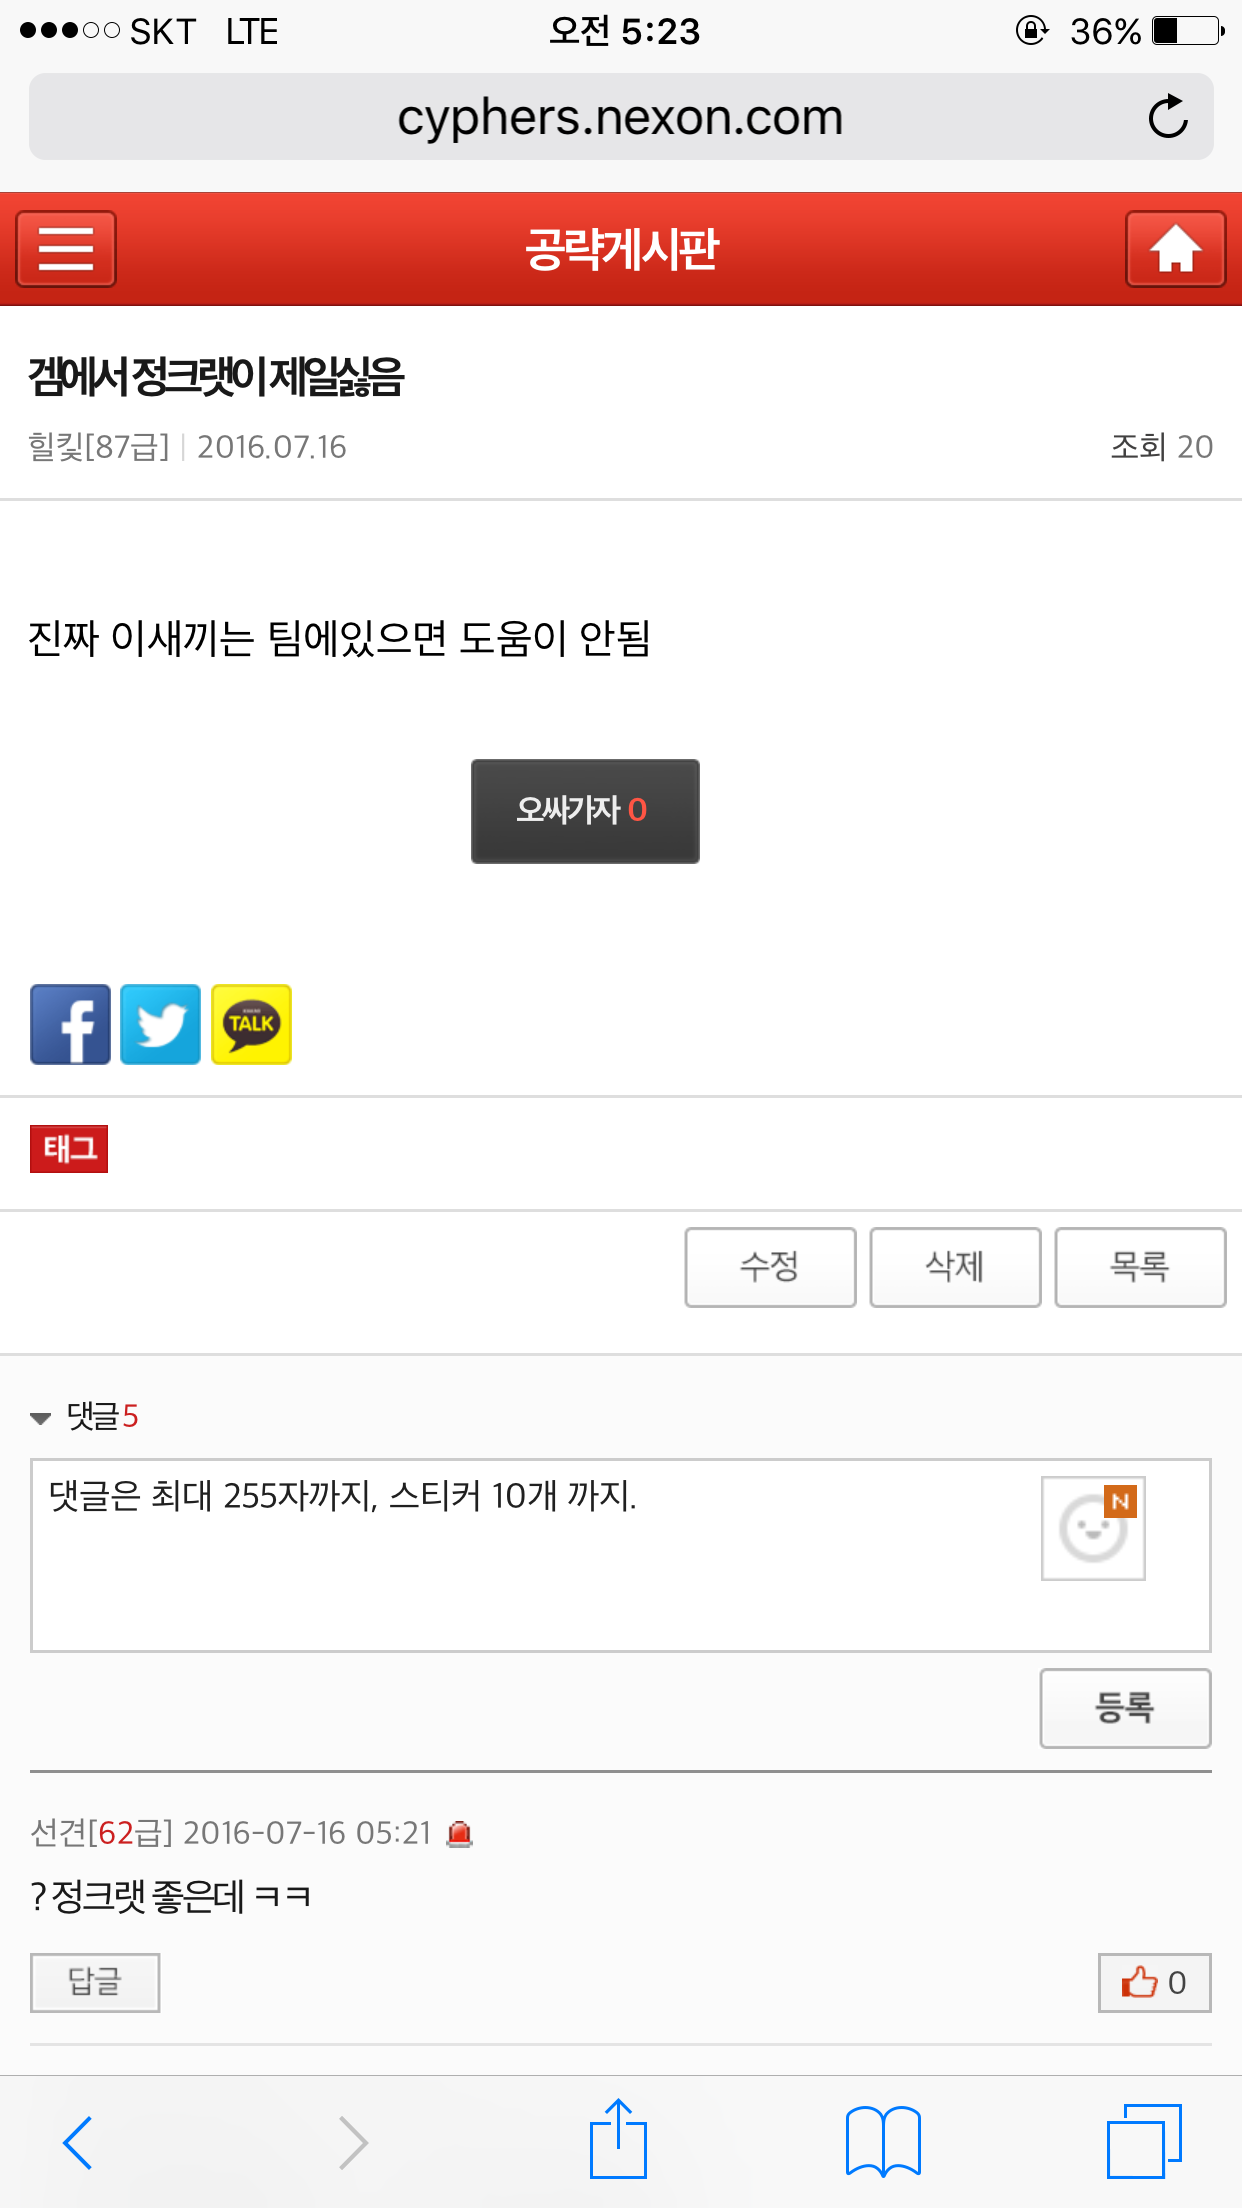
Task: Like the comment with thumbs-up button
Action: (1154, 1982)
